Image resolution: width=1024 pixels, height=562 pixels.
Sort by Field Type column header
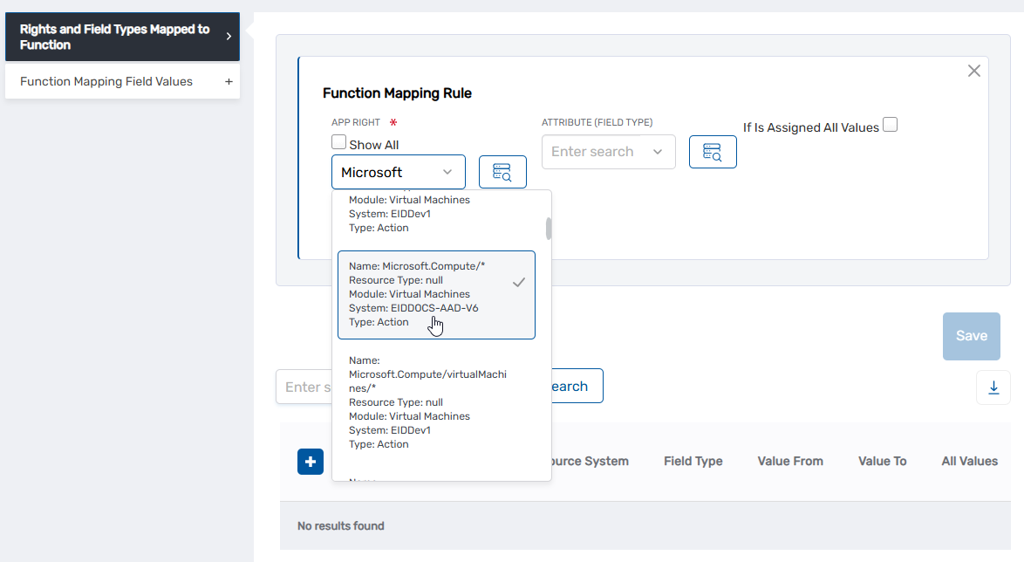[x=693, y=461]
